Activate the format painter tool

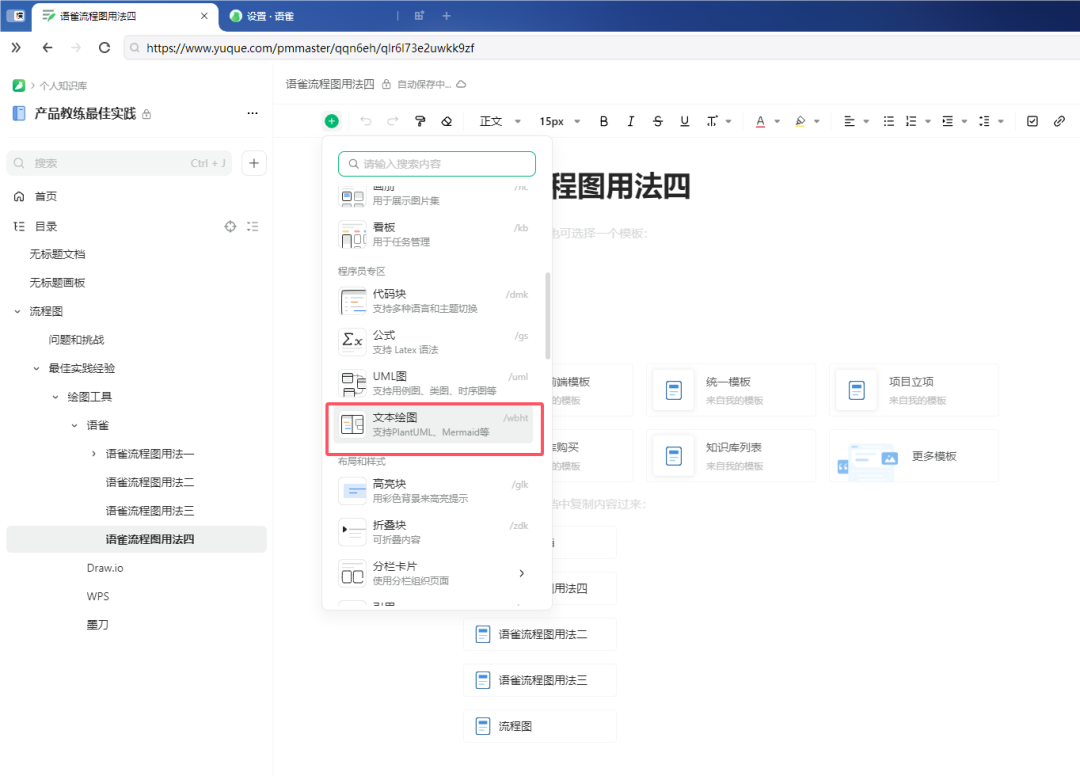tap(419, 121)
